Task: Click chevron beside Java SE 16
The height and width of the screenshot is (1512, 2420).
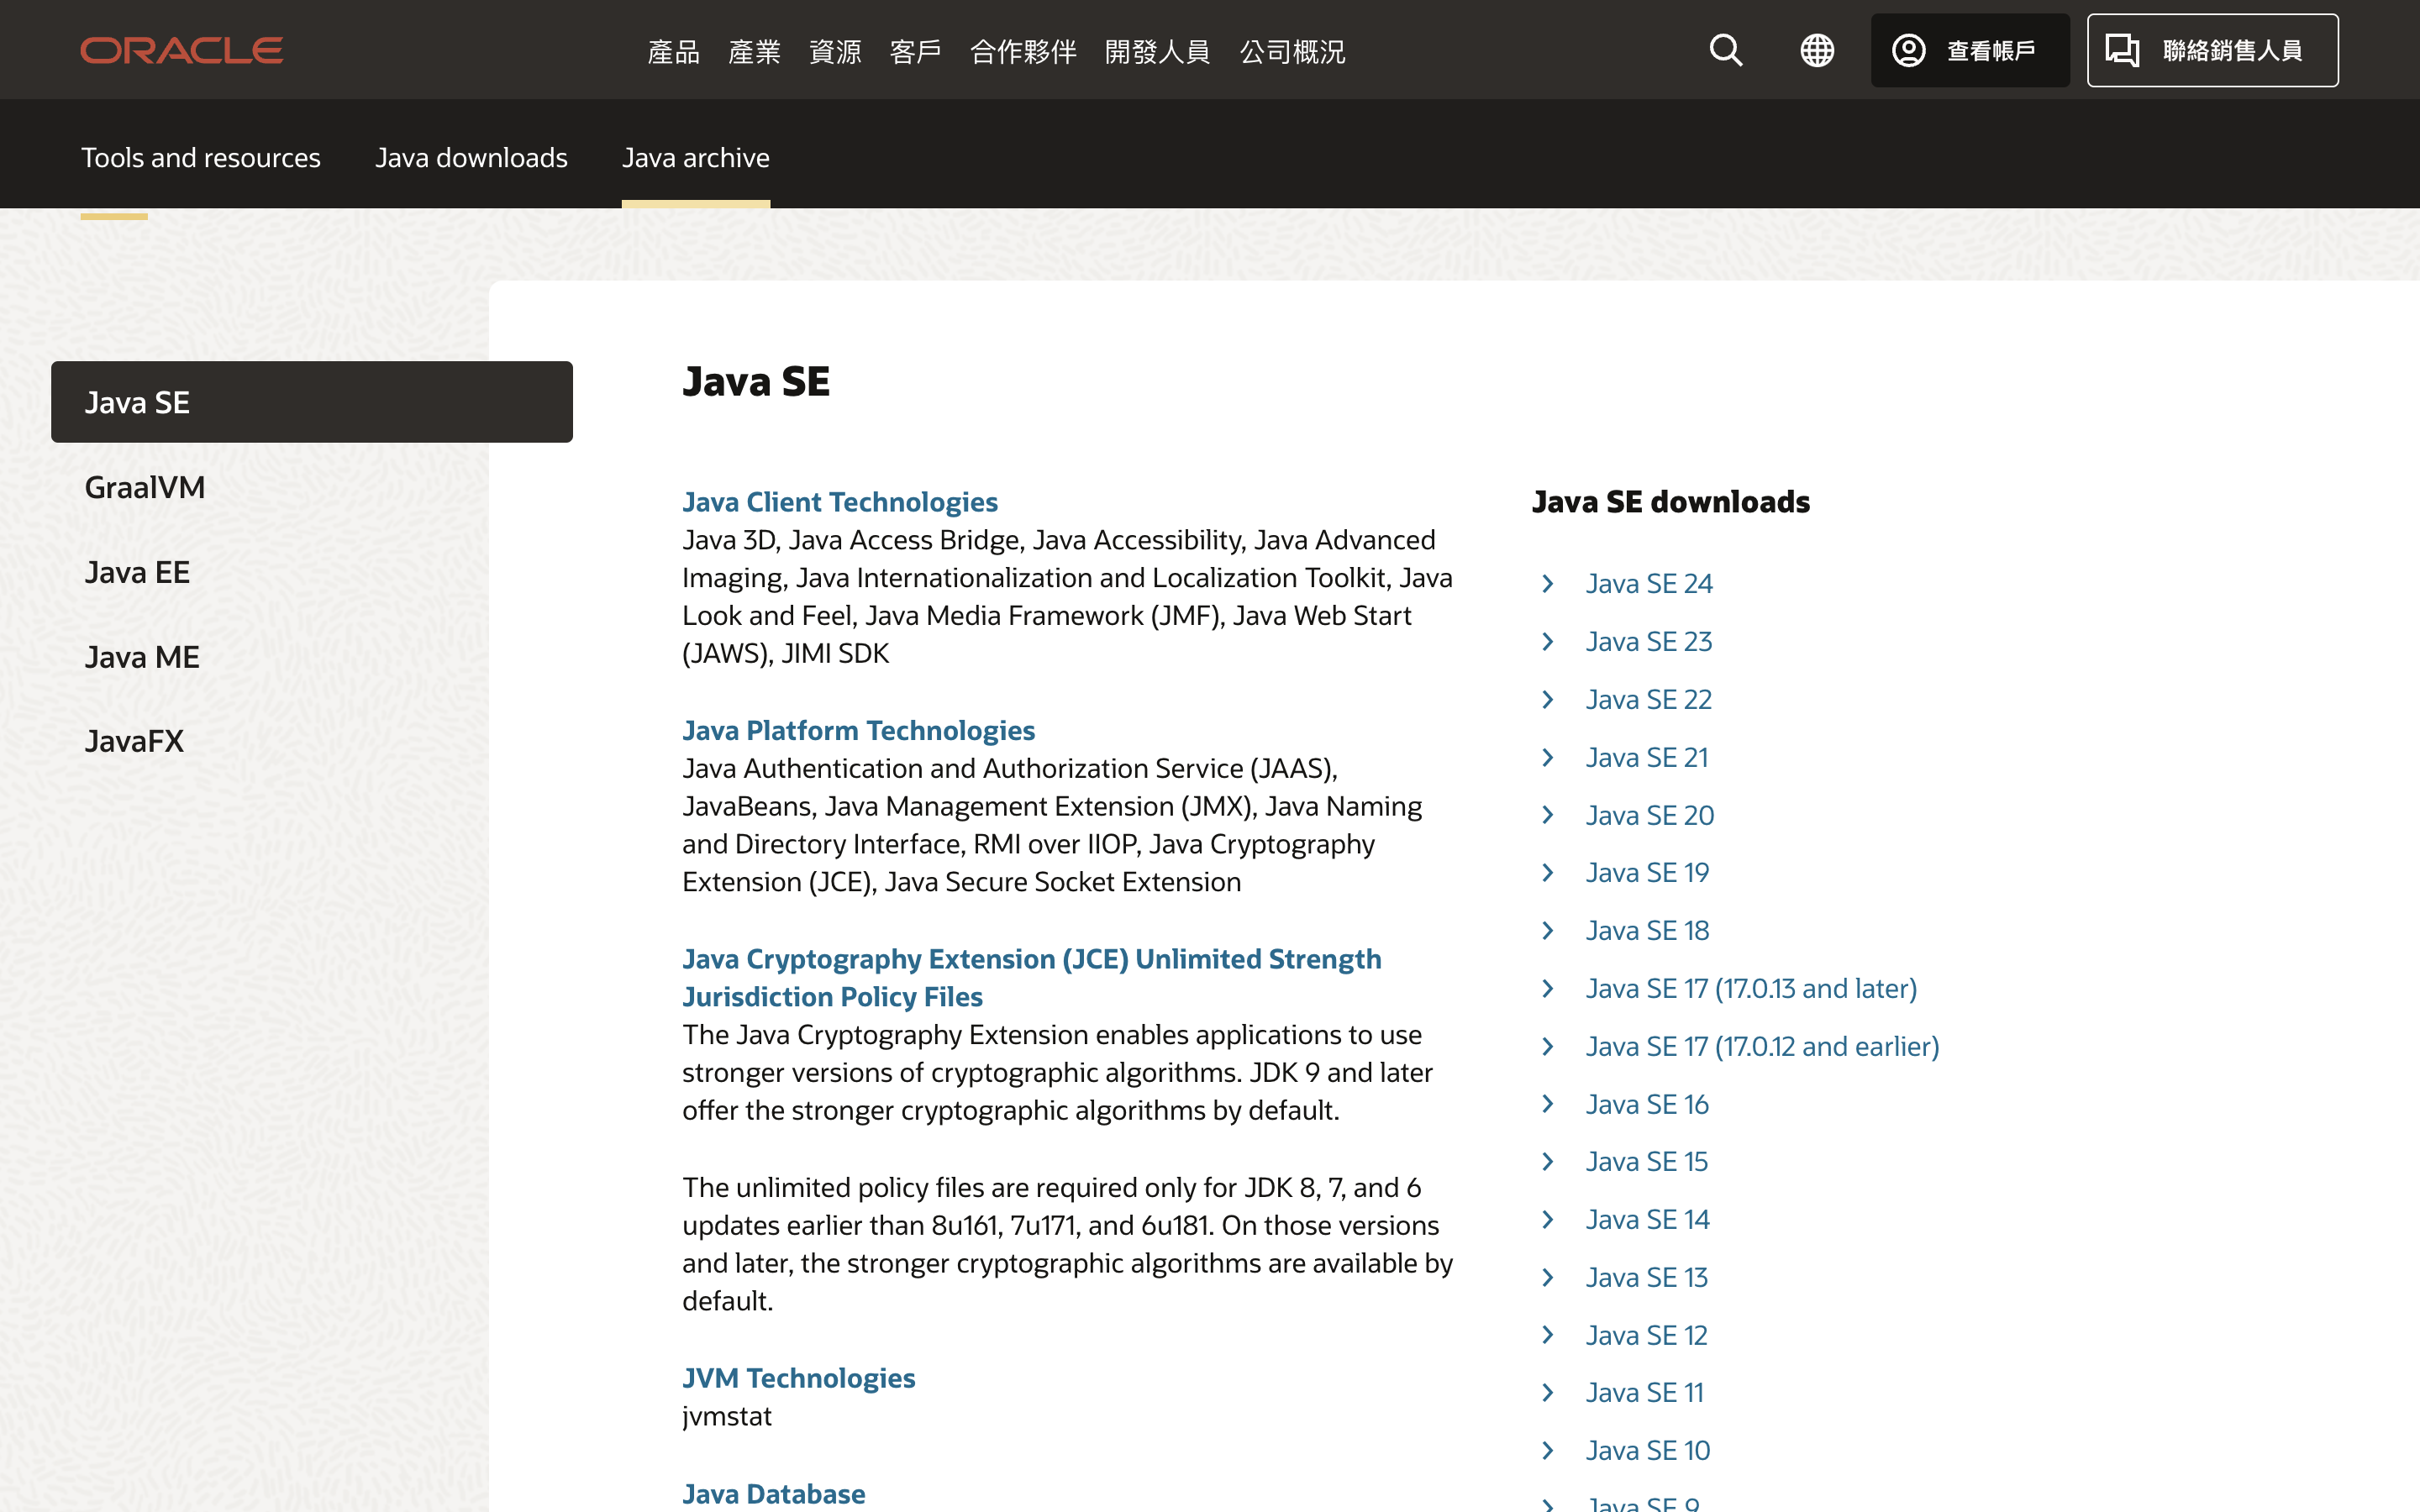Action: 1548,1104
